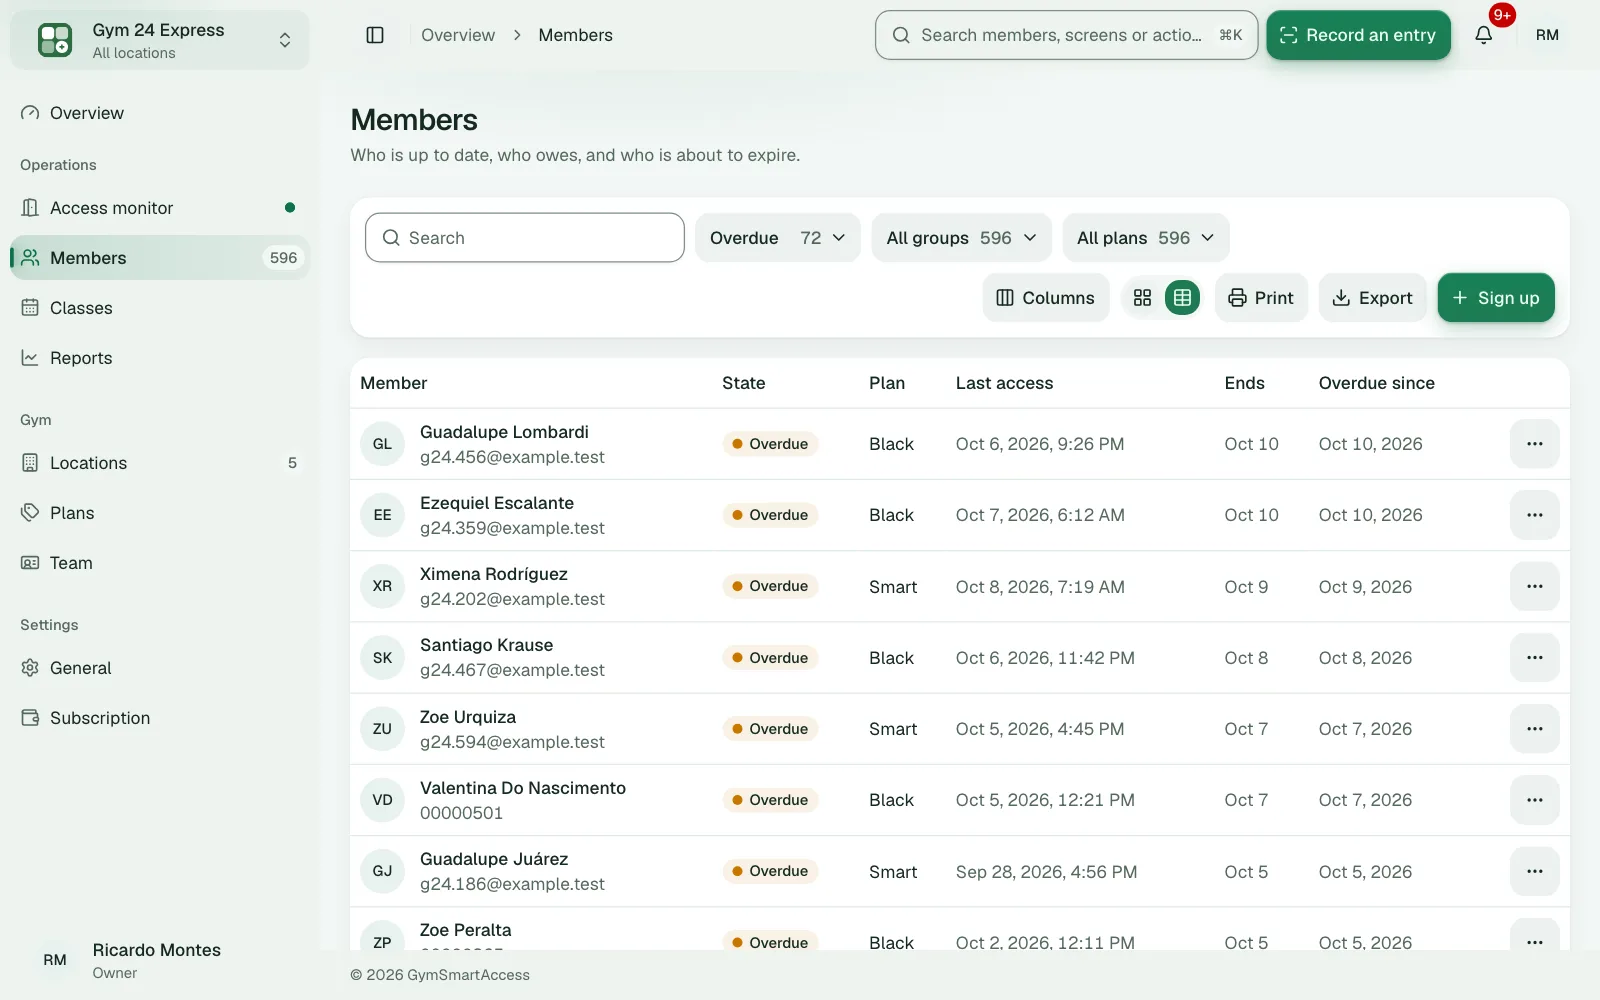Click the SK member avatar
The height and width of the screenshot is (1000, 1600).
(x=382, y=658)
